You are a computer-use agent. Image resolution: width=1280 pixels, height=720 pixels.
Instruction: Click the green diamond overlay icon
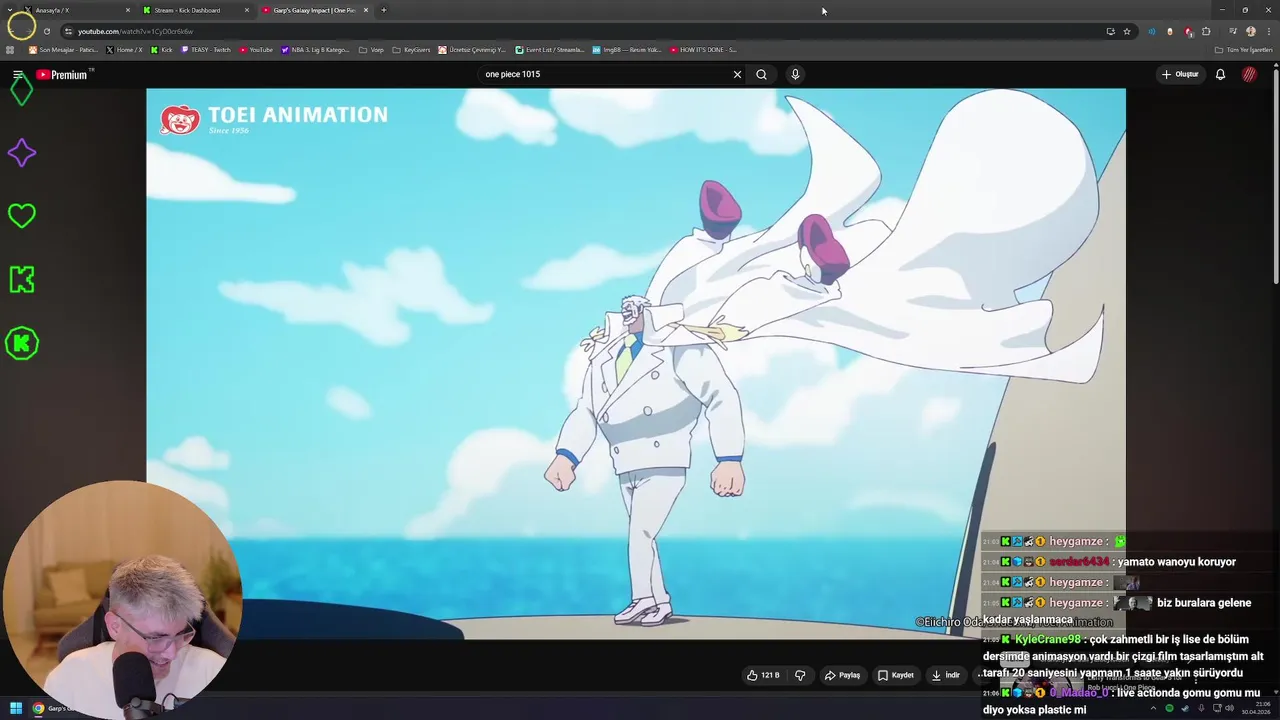pos(21,90)
